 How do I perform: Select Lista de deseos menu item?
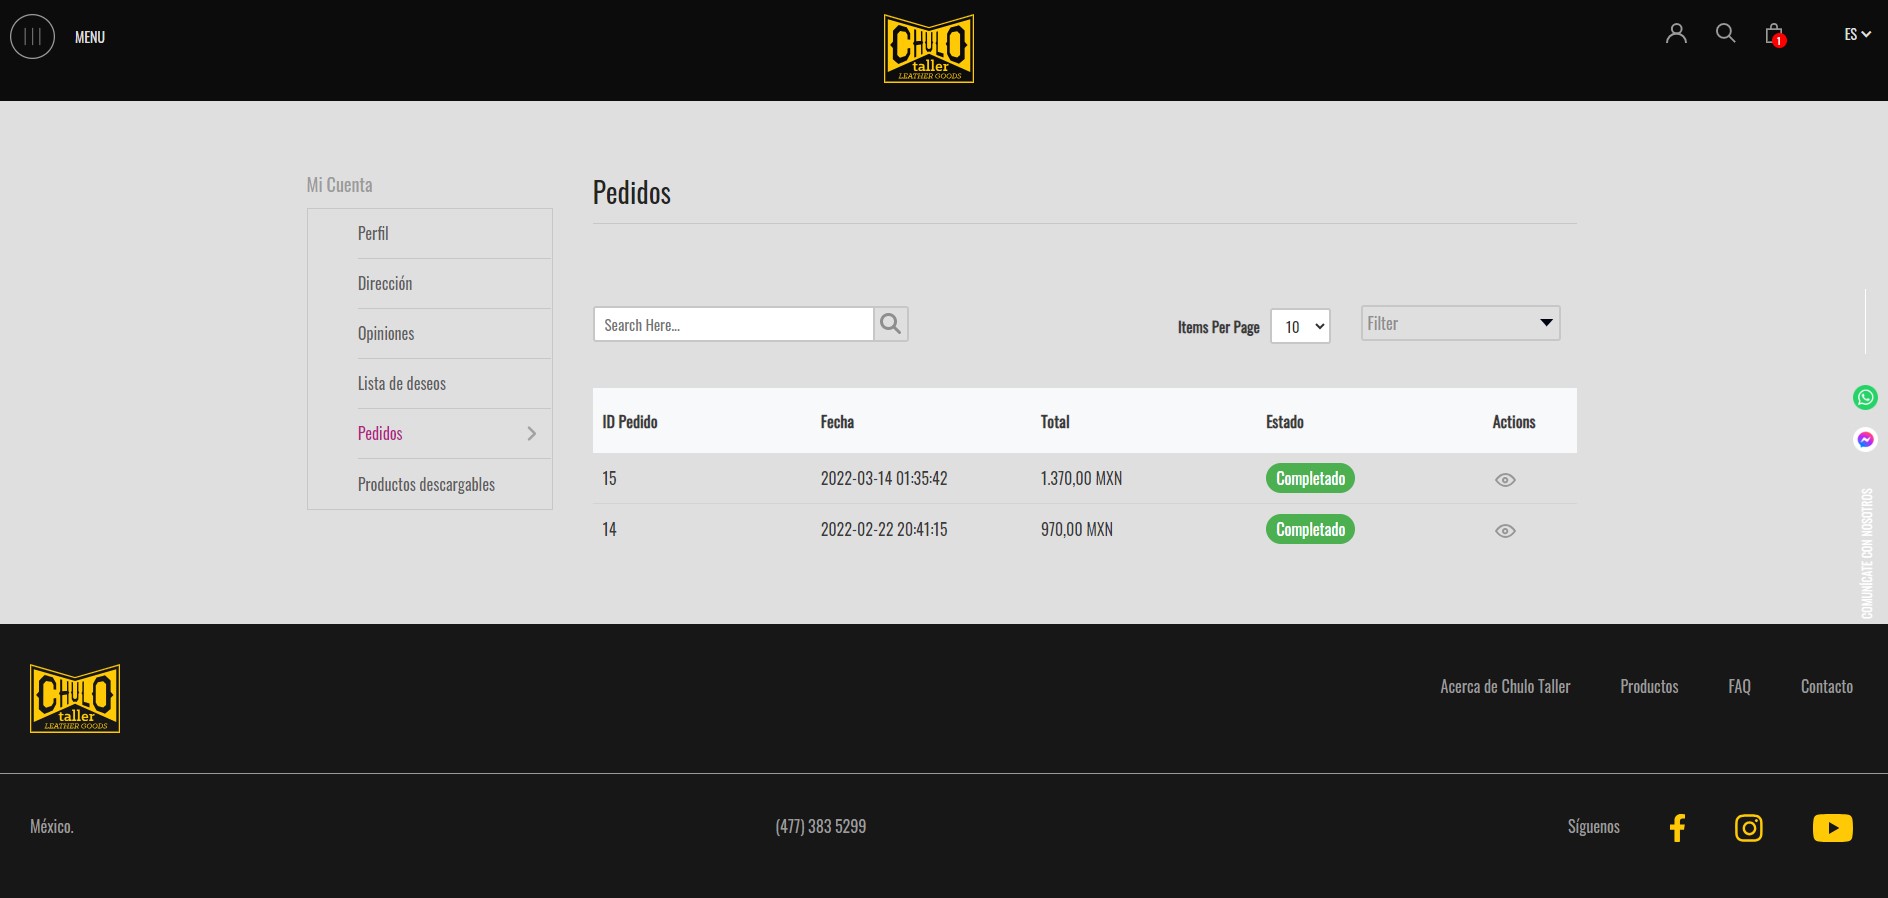pos(402,384)
